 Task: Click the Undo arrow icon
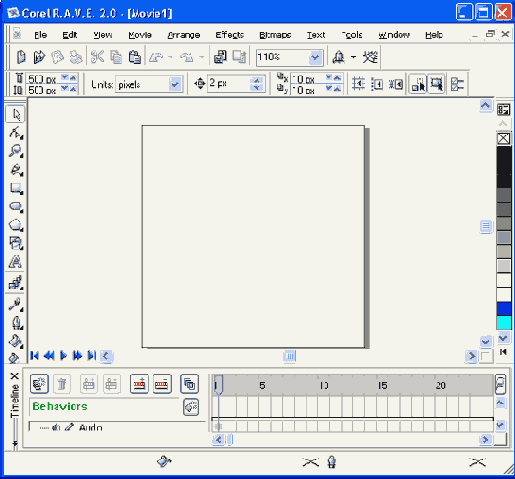[156, 57]
